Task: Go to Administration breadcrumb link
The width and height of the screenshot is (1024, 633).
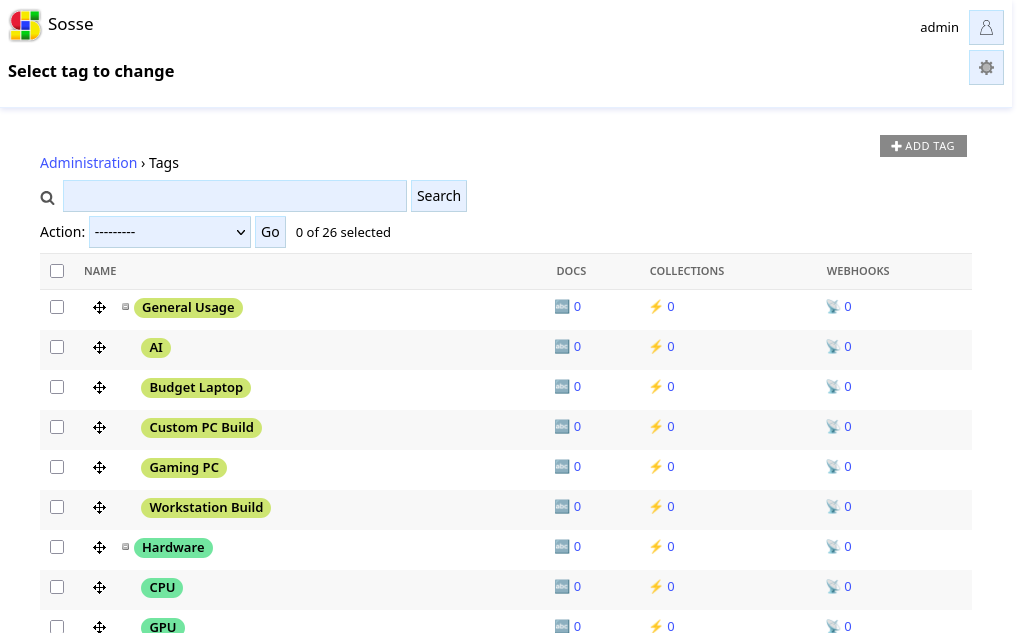Action: click(88, 163)
